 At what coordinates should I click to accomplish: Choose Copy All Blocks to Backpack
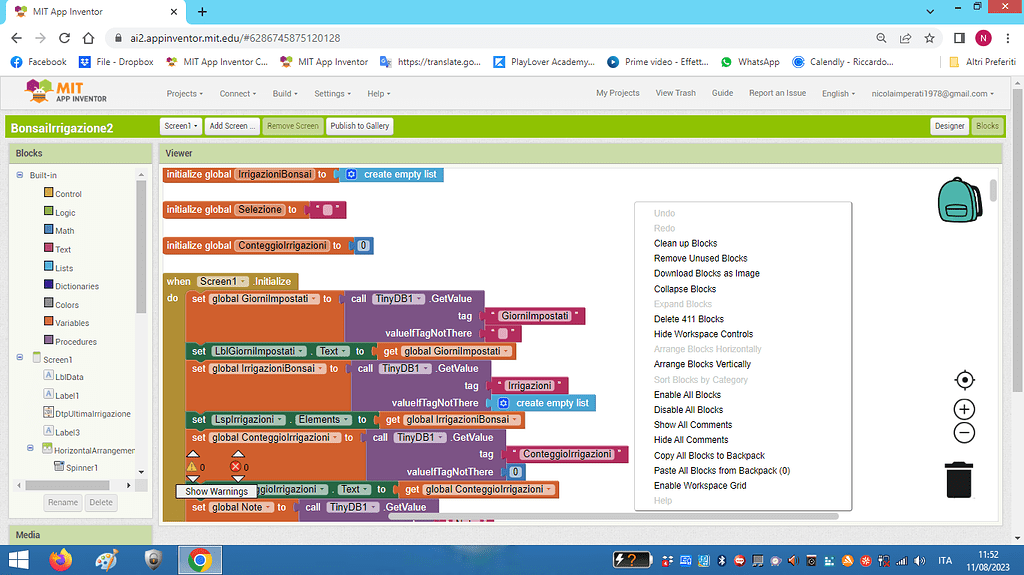point(709,455)
